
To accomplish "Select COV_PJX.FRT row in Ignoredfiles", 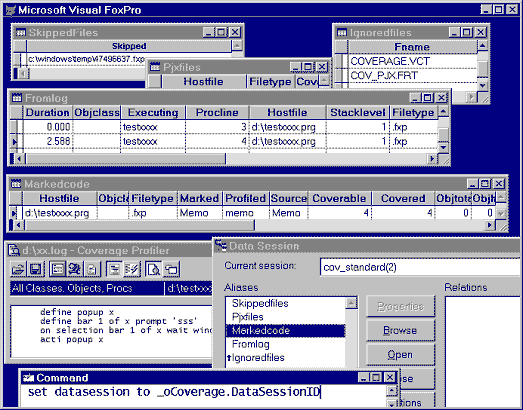I will (413, 75).
